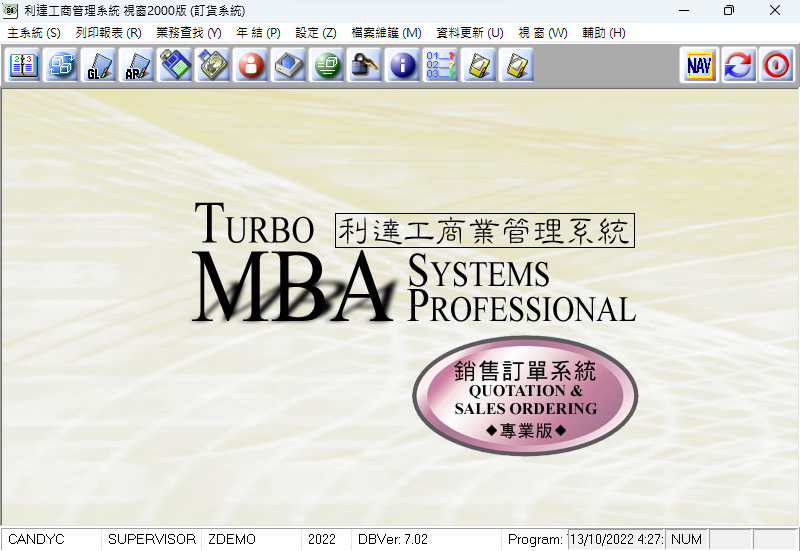Open the 設定 (Z) menu

(x=316, y=33)
